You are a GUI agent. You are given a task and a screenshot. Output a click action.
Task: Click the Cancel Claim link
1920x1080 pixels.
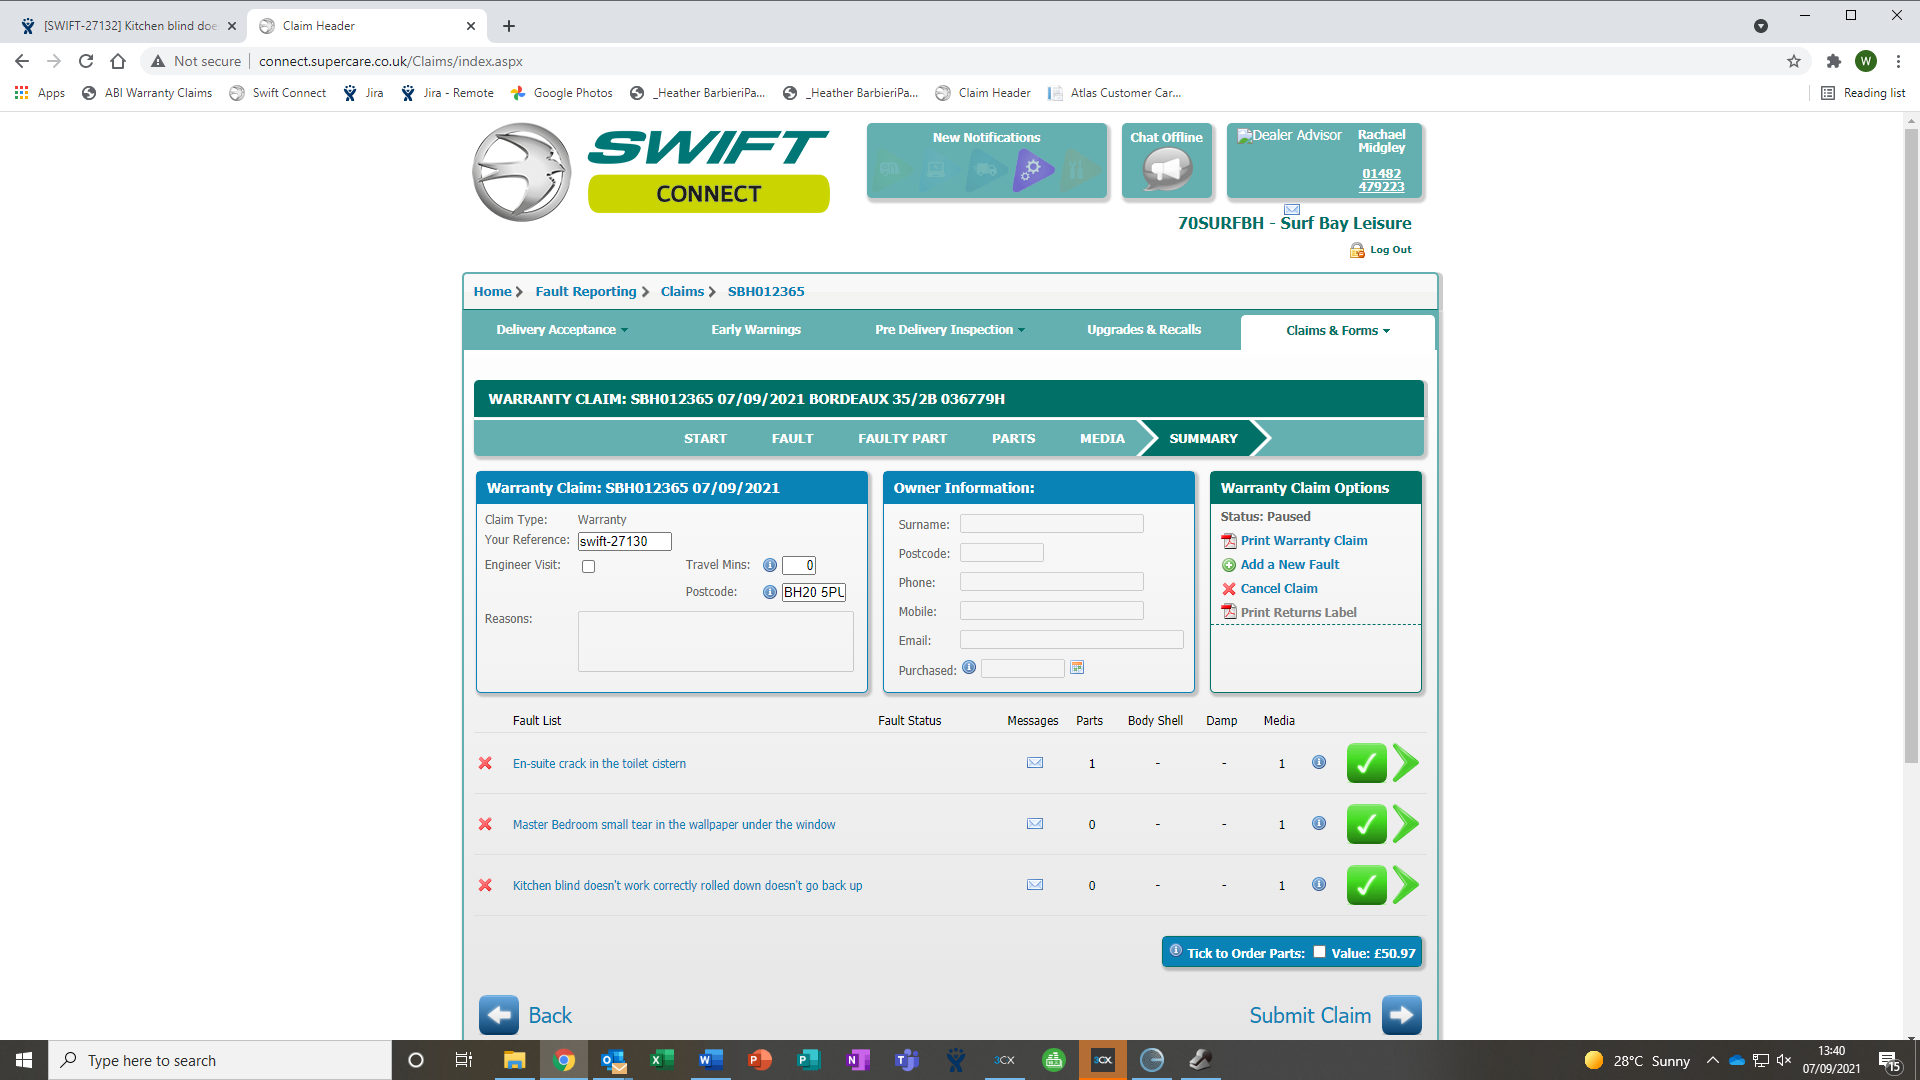pyautogui.click(x=1278, y=589)
